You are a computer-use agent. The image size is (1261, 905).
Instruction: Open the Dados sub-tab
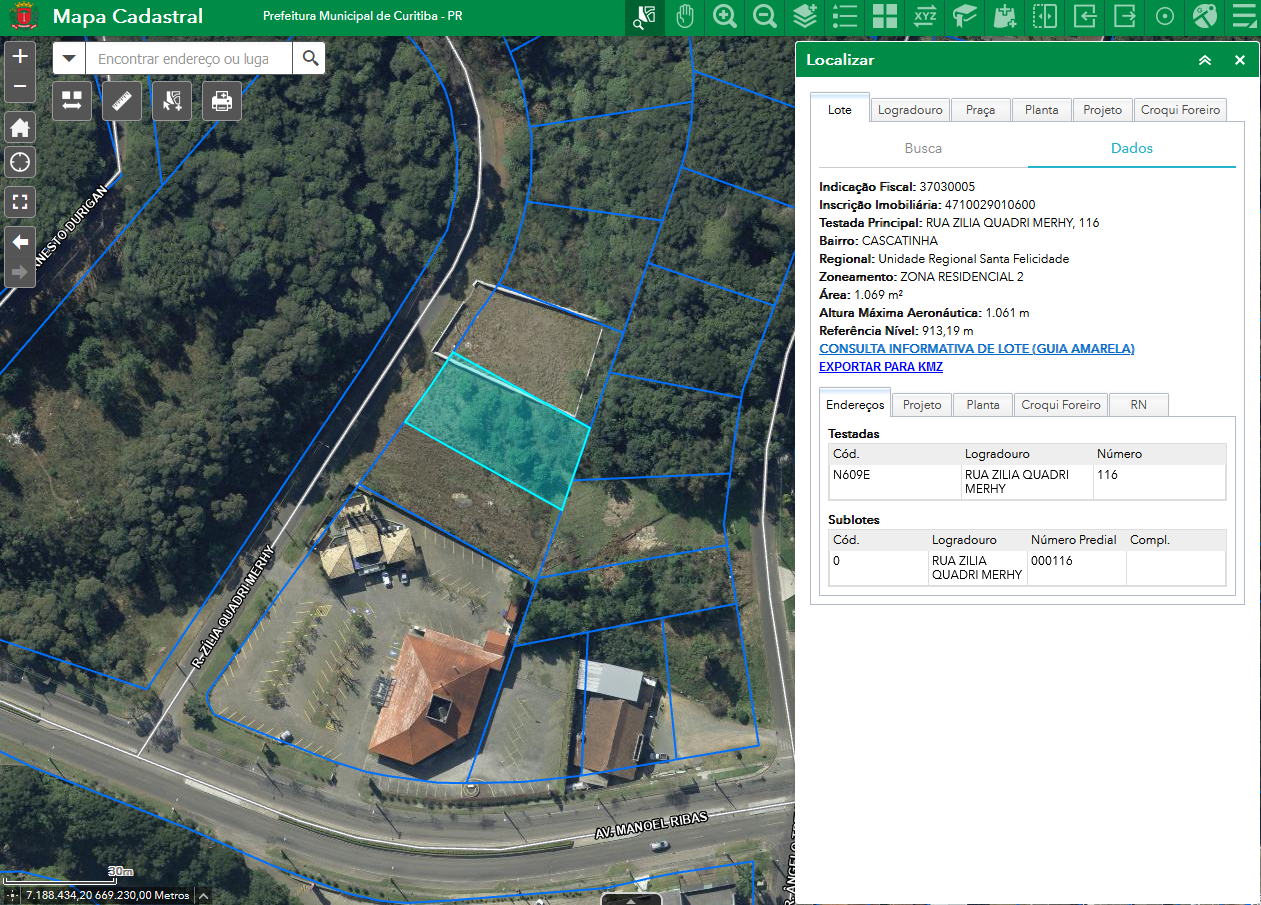tap(1132, 148)
